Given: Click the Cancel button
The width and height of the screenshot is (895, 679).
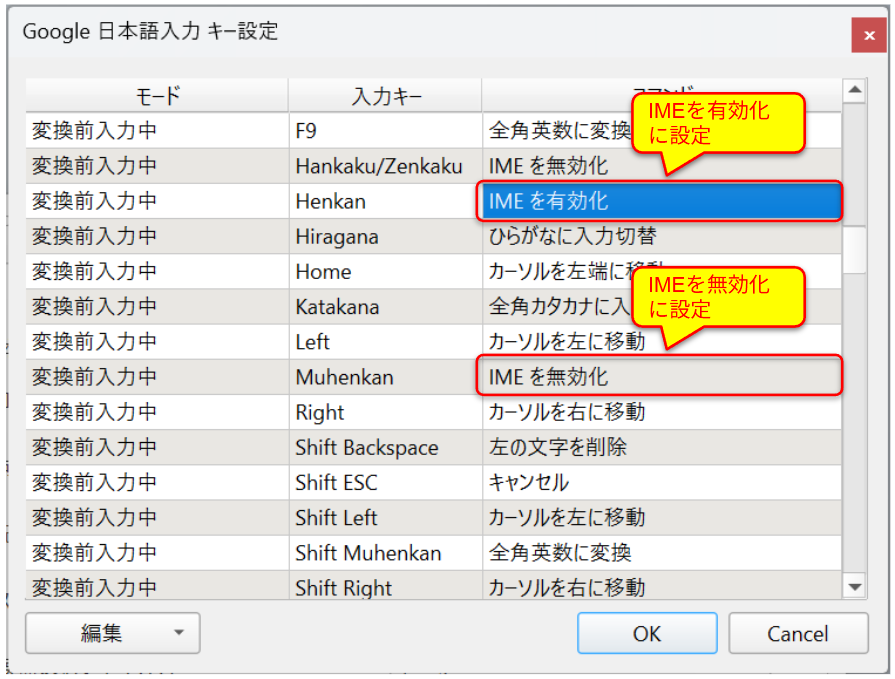Looking at the screenshot, I should tap(798, 633).
